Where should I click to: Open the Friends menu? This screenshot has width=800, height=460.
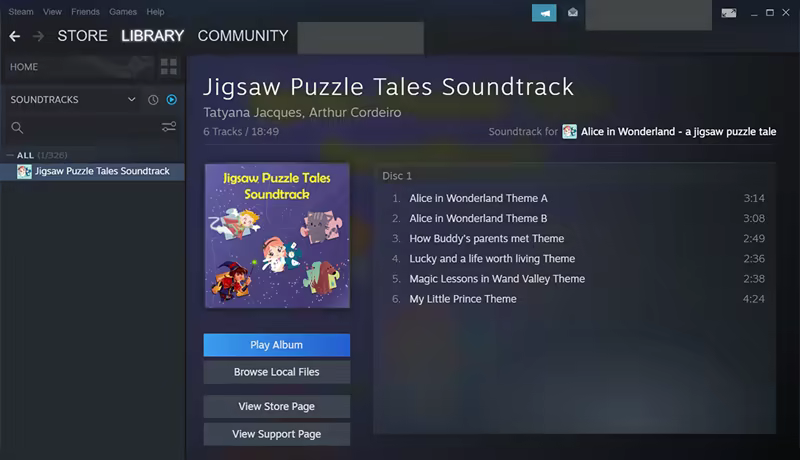point(85,12)
